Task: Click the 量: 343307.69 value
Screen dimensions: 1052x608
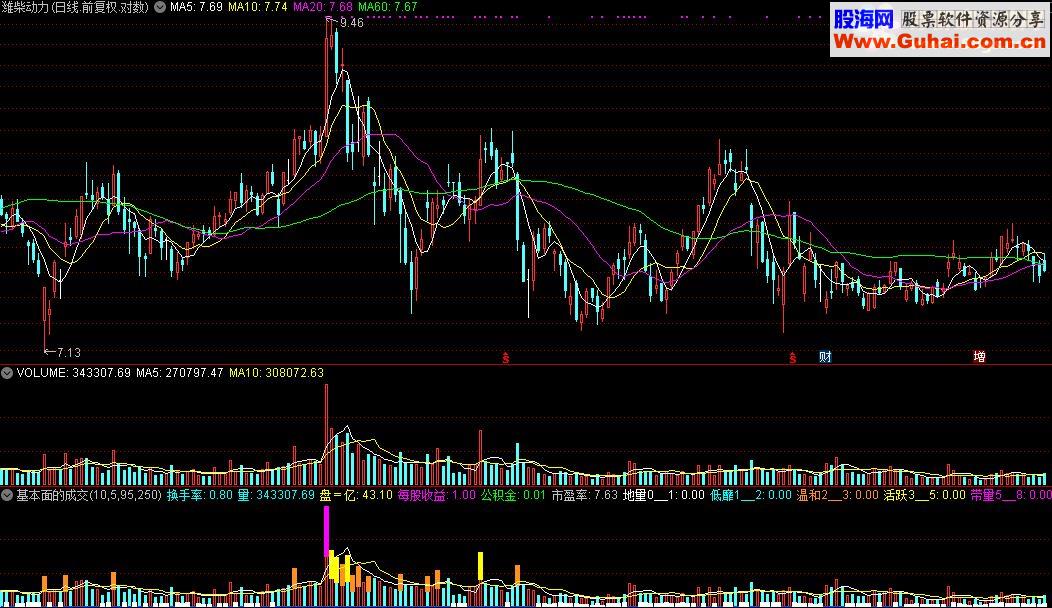Action: click(276, 495)
